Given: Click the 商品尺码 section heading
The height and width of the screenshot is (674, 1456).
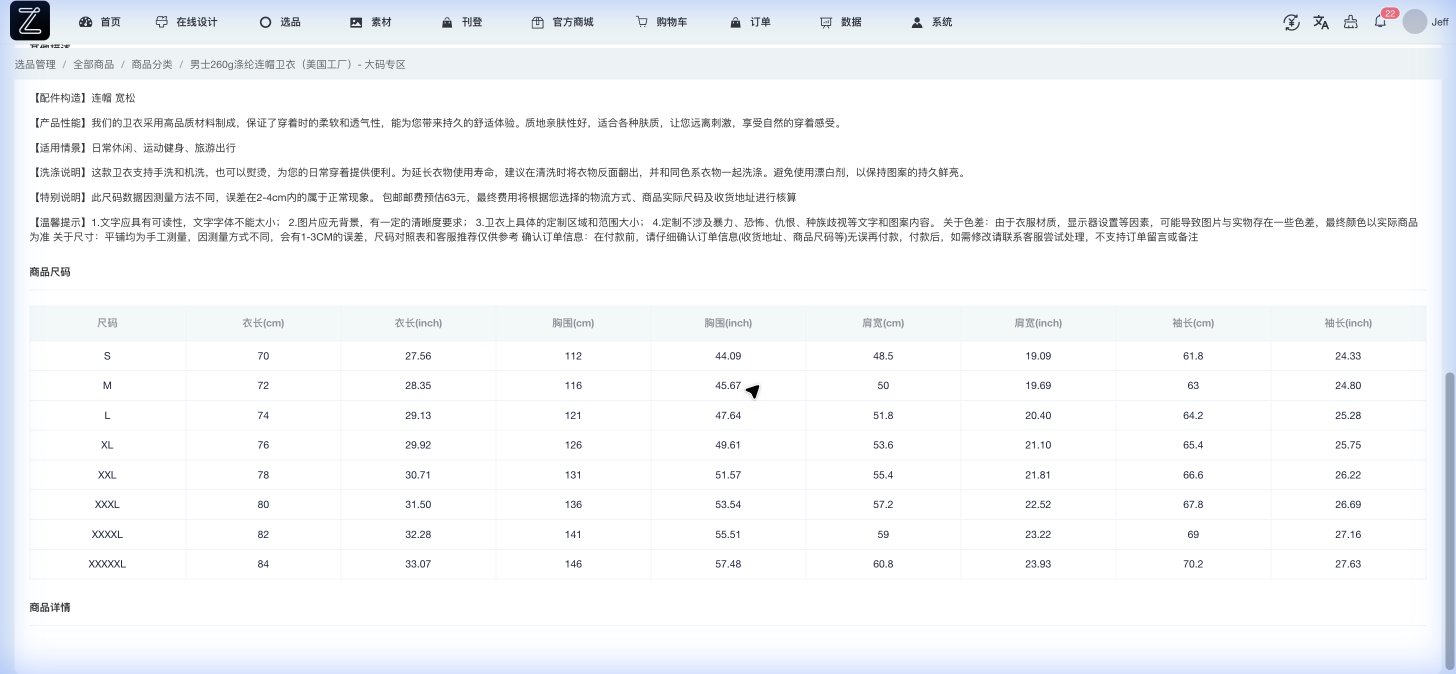Looking at the screenshot, I should (x=50, y=272).
